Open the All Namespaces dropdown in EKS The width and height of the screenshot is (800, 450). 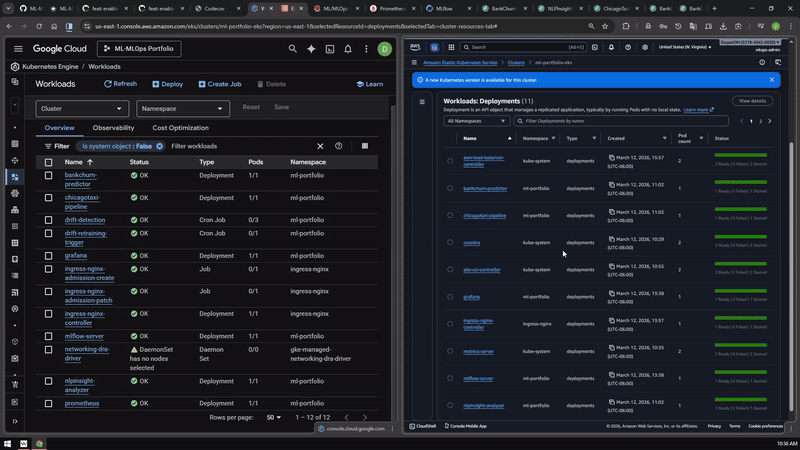point(476,121)
